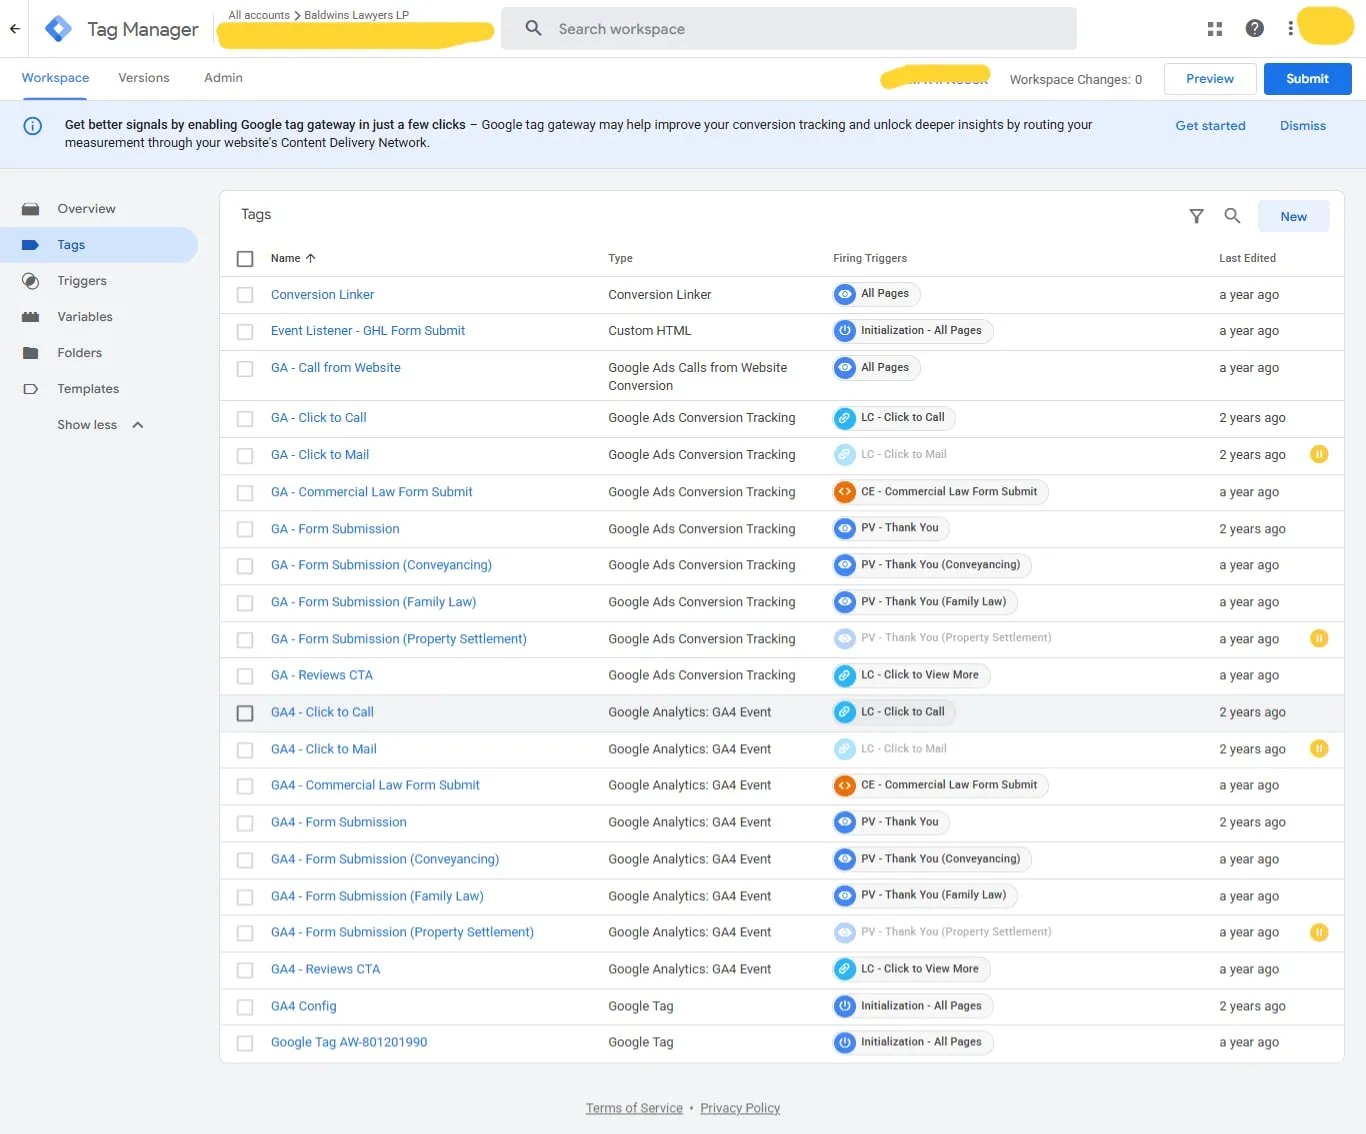
Task: Click the Submit button
Action: pos(1307,79)
